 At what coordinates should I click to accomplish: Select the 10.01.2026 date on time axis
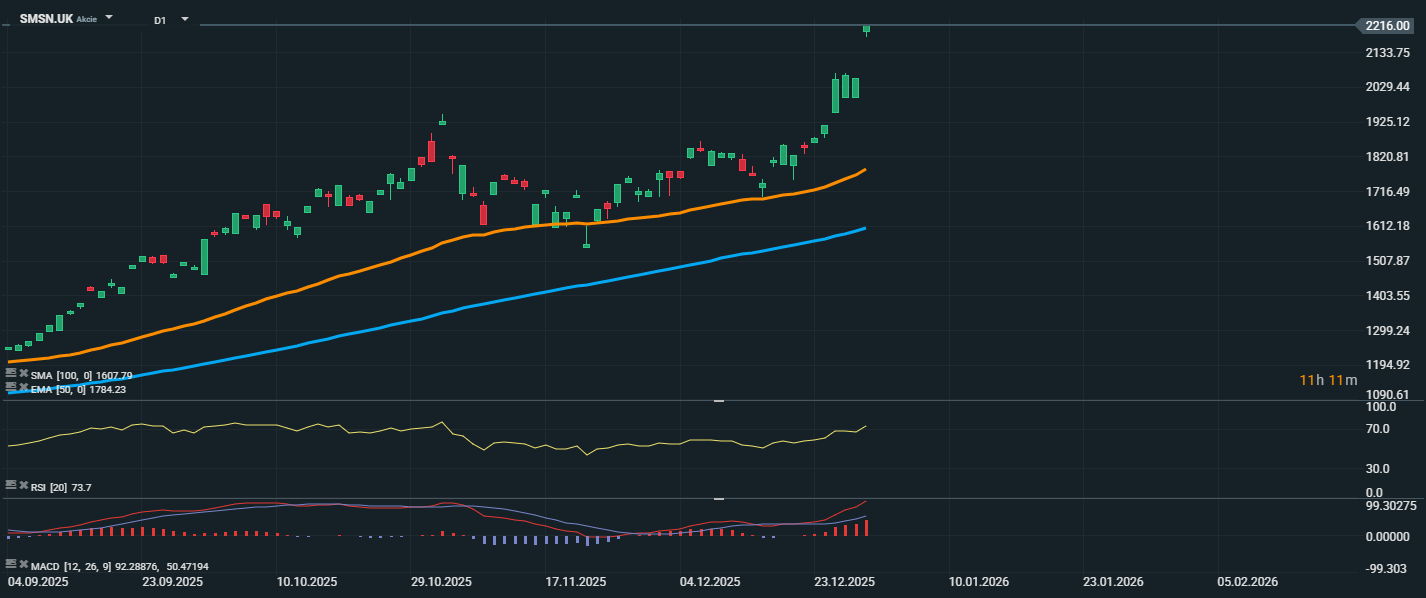979,581
